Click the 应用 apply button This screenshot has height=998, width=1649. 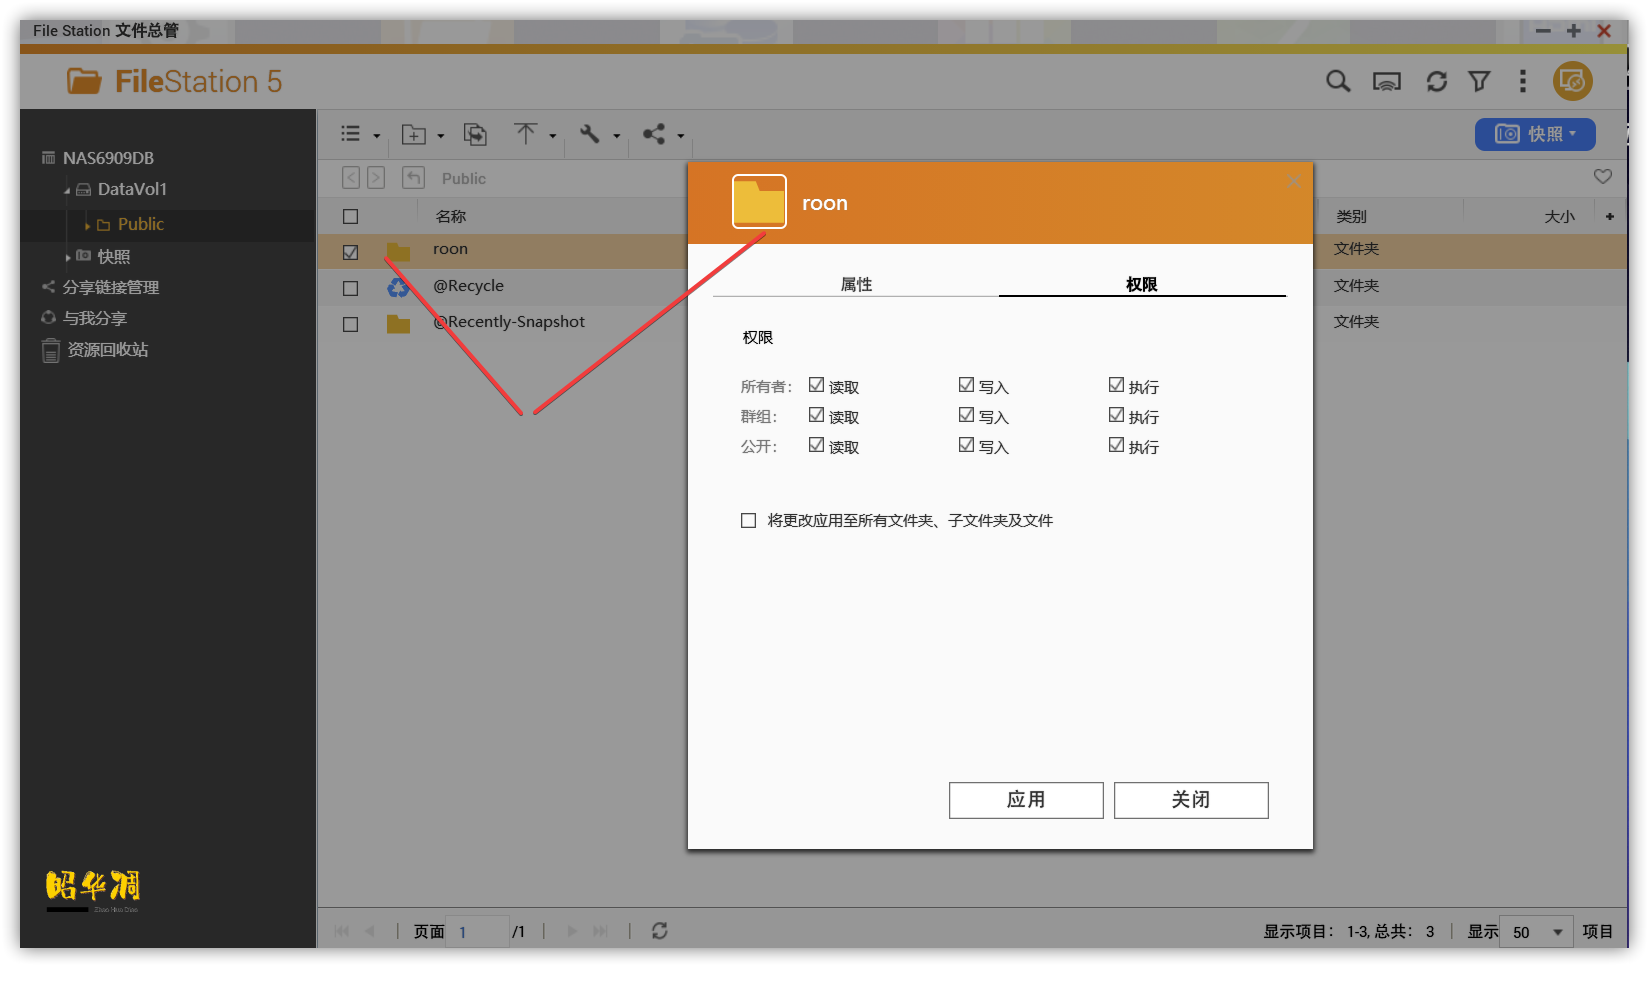(1025, 800)
